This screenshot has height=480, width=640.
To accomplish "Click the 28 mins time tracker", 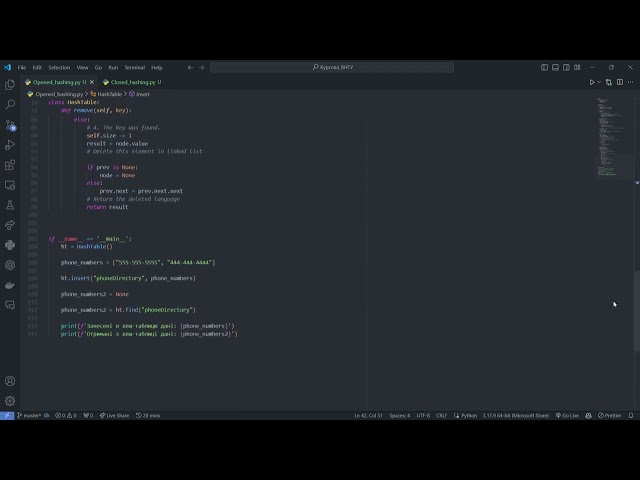I will (148, 416).
